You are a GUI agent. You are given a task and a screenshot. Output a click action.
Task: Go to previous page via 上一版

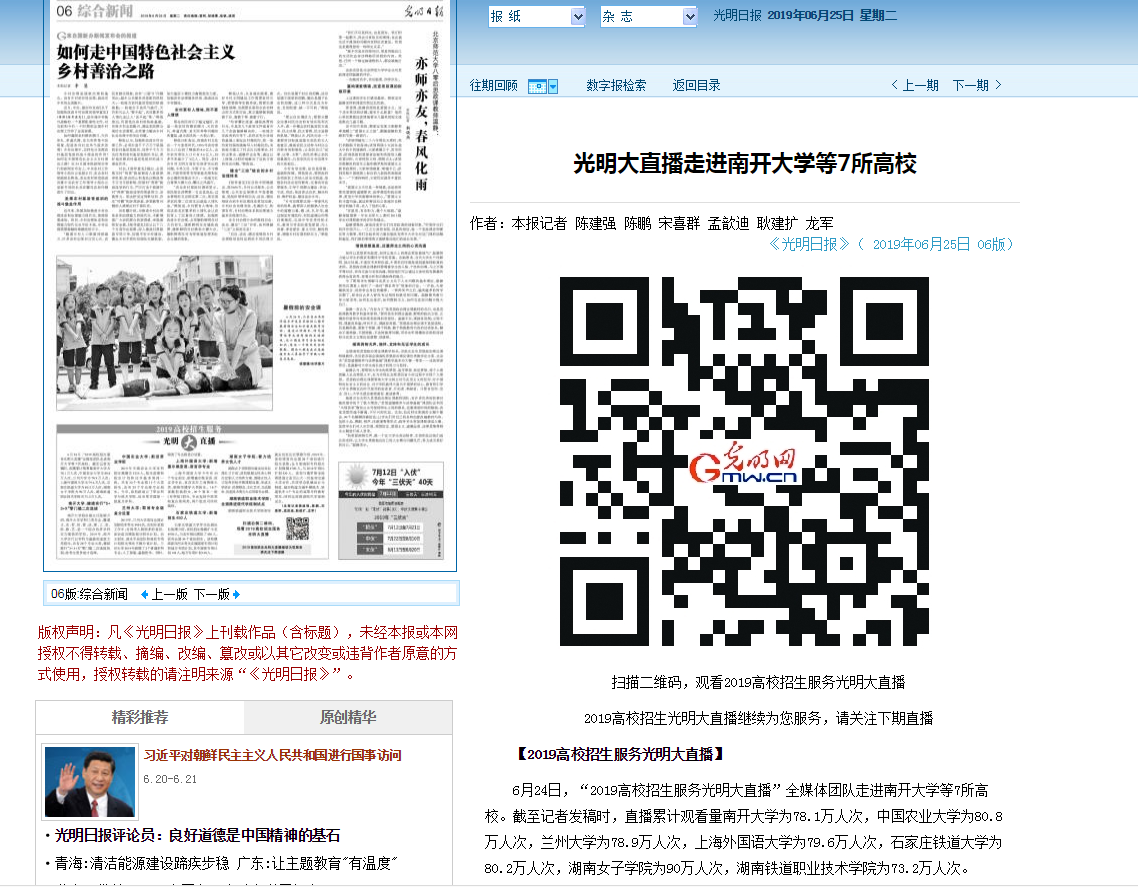point(169,594)
